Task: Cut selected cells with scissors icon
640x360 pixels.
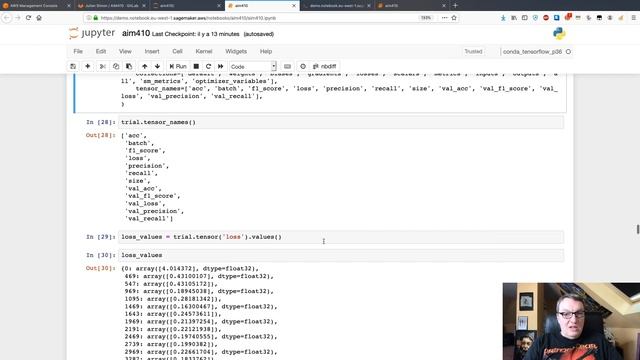Action: (x=102, y=67)
